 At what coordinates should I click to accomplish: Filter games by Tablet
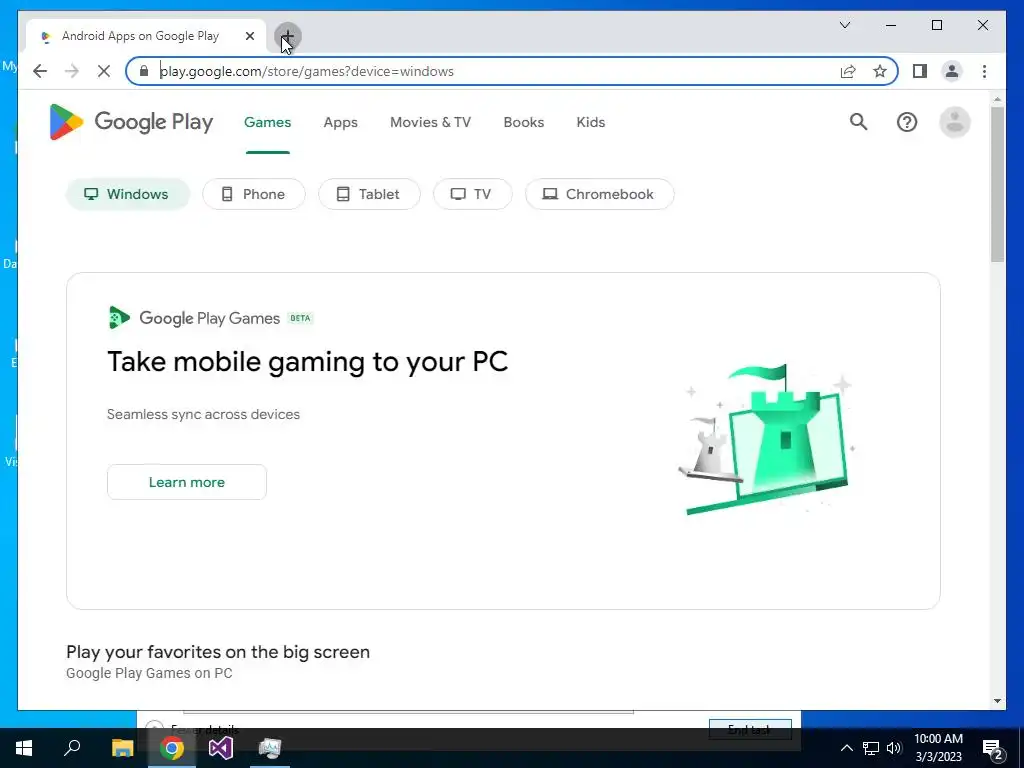369,194
